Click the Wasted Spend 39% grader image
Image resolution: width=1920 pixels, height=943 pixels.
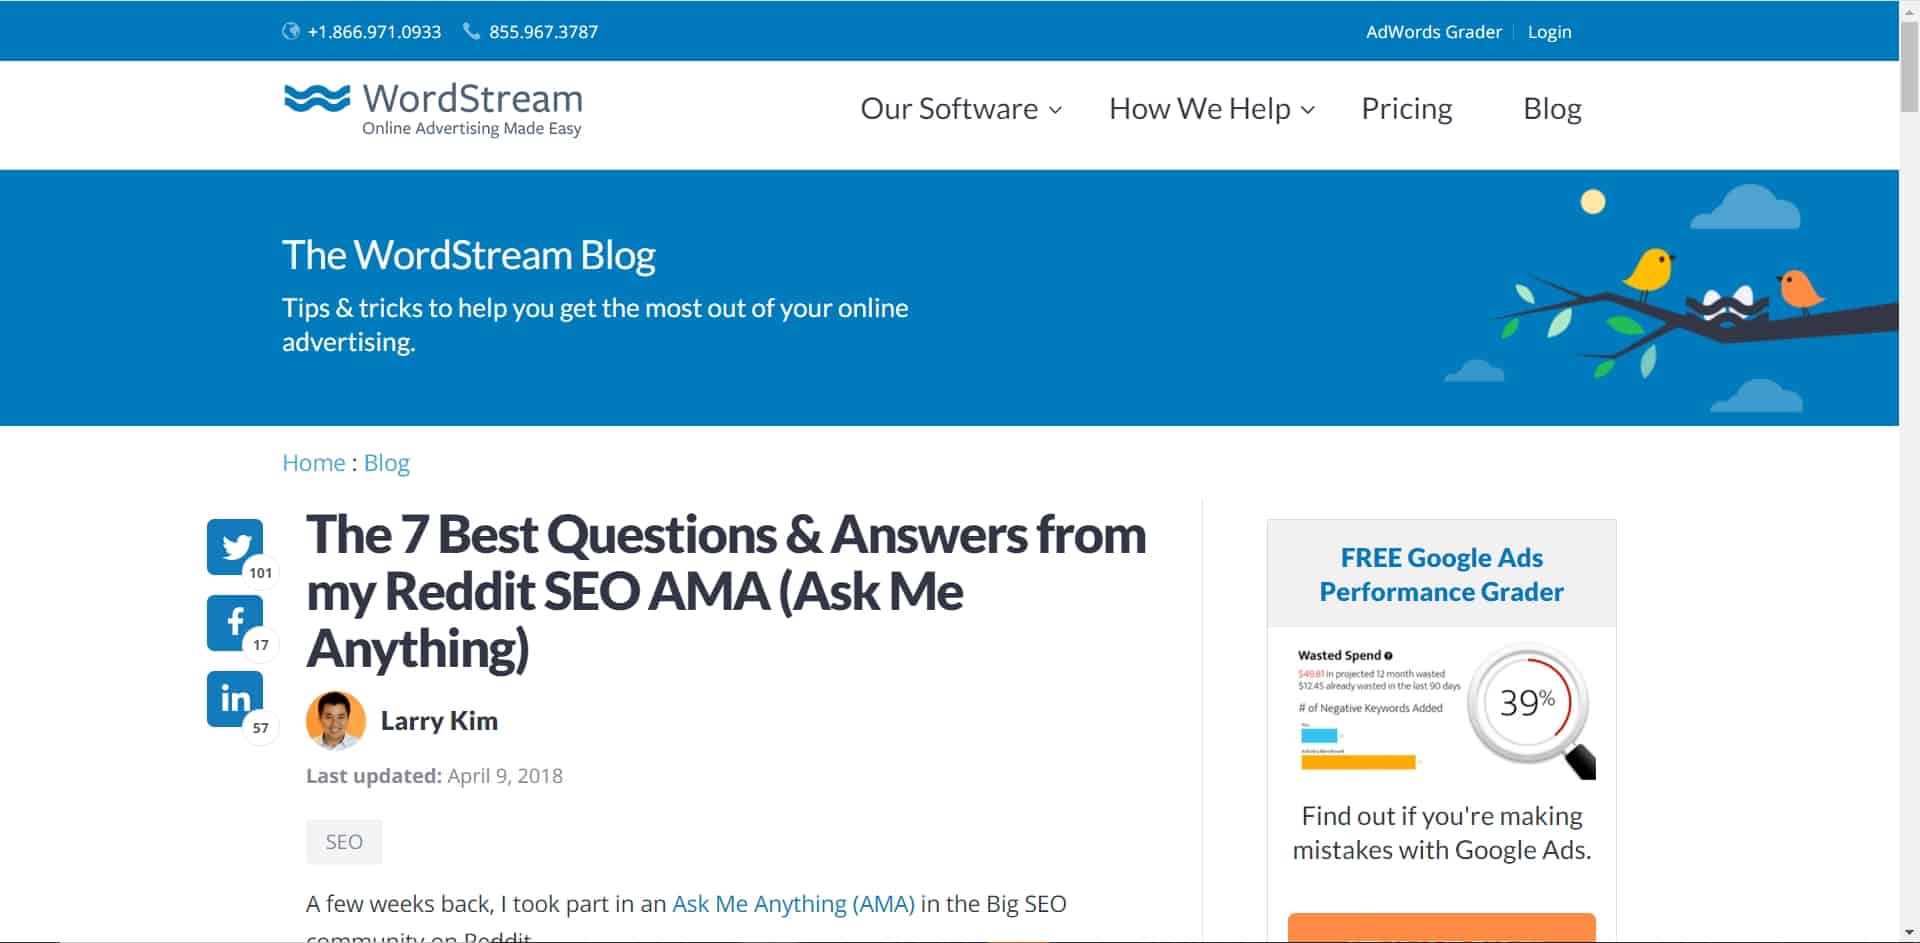(x=1442, y=710)
